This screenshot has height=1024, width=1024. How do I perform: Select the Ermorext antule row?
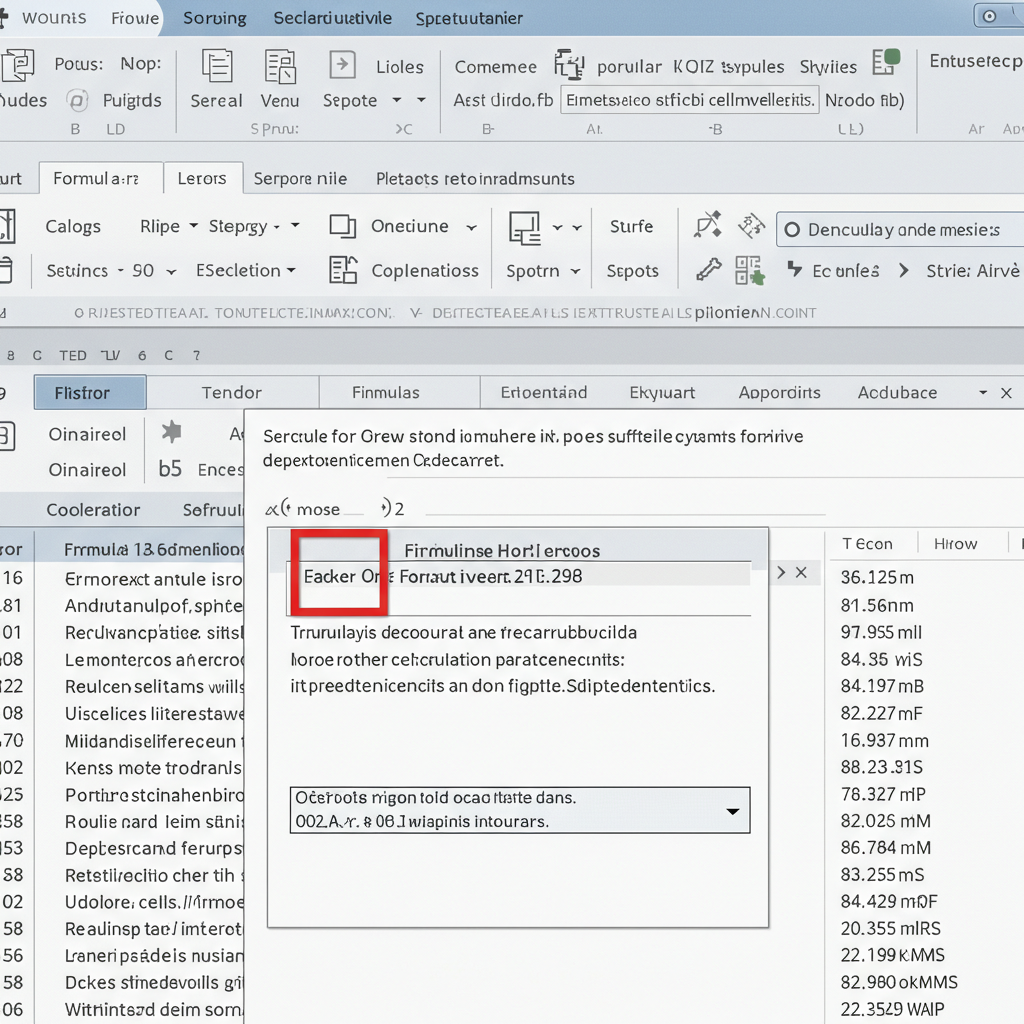click(x=153, y=579)
